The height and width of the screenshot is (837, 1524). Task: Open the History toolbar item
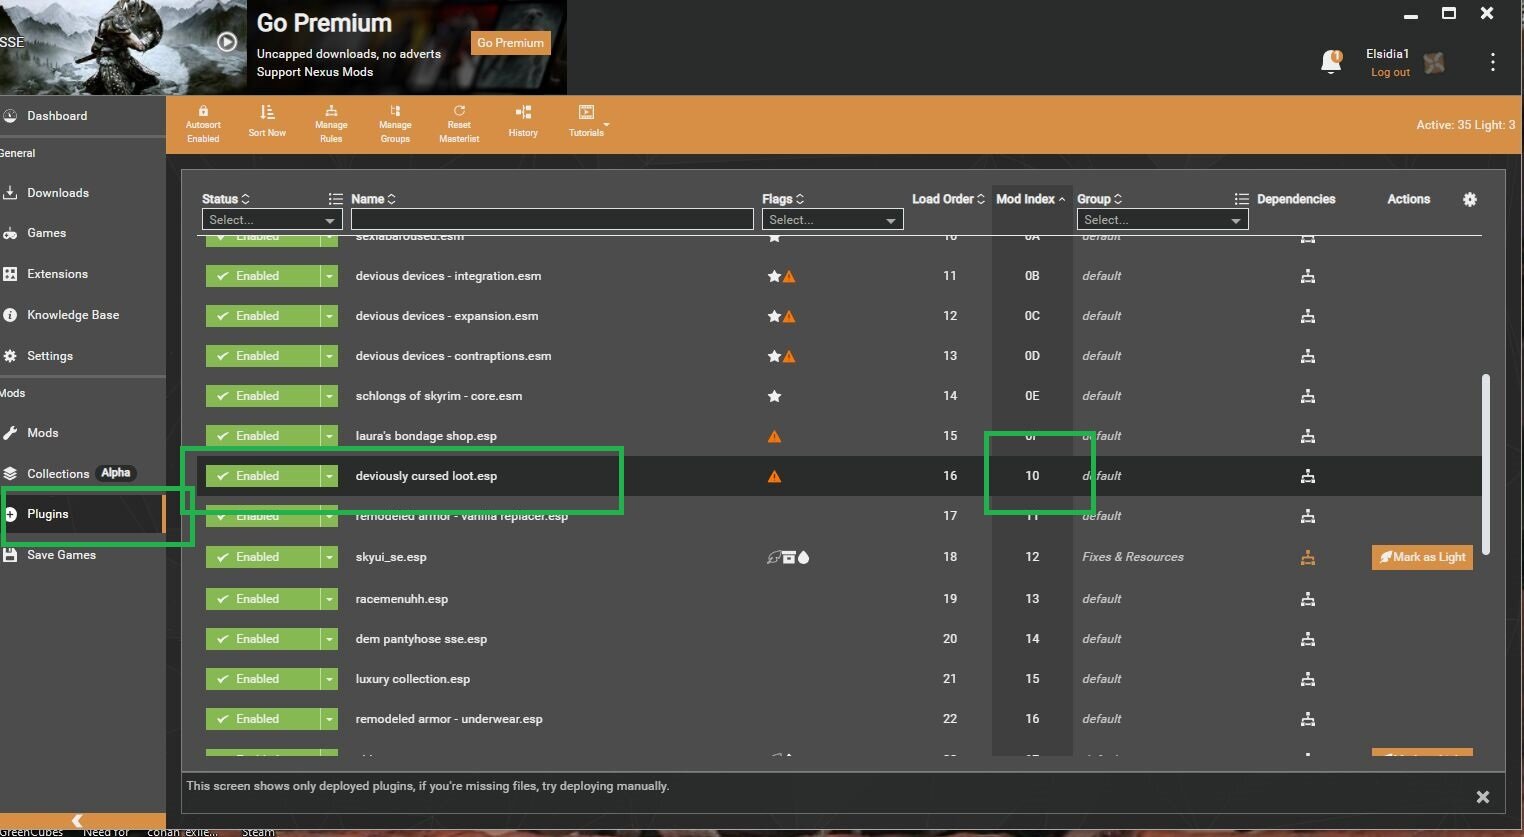coord(523,122)
